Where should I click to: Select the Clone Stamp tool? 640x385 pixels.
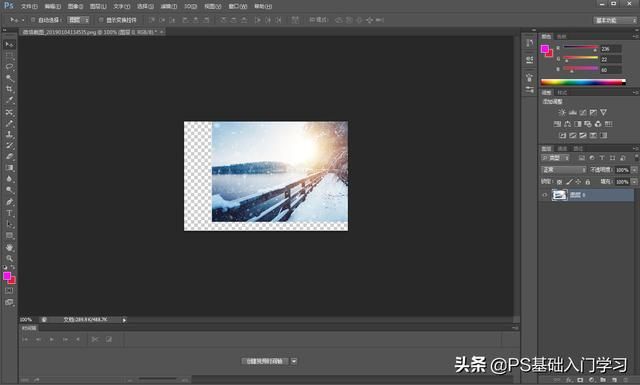pyautogui.click(x=9, y=134)
